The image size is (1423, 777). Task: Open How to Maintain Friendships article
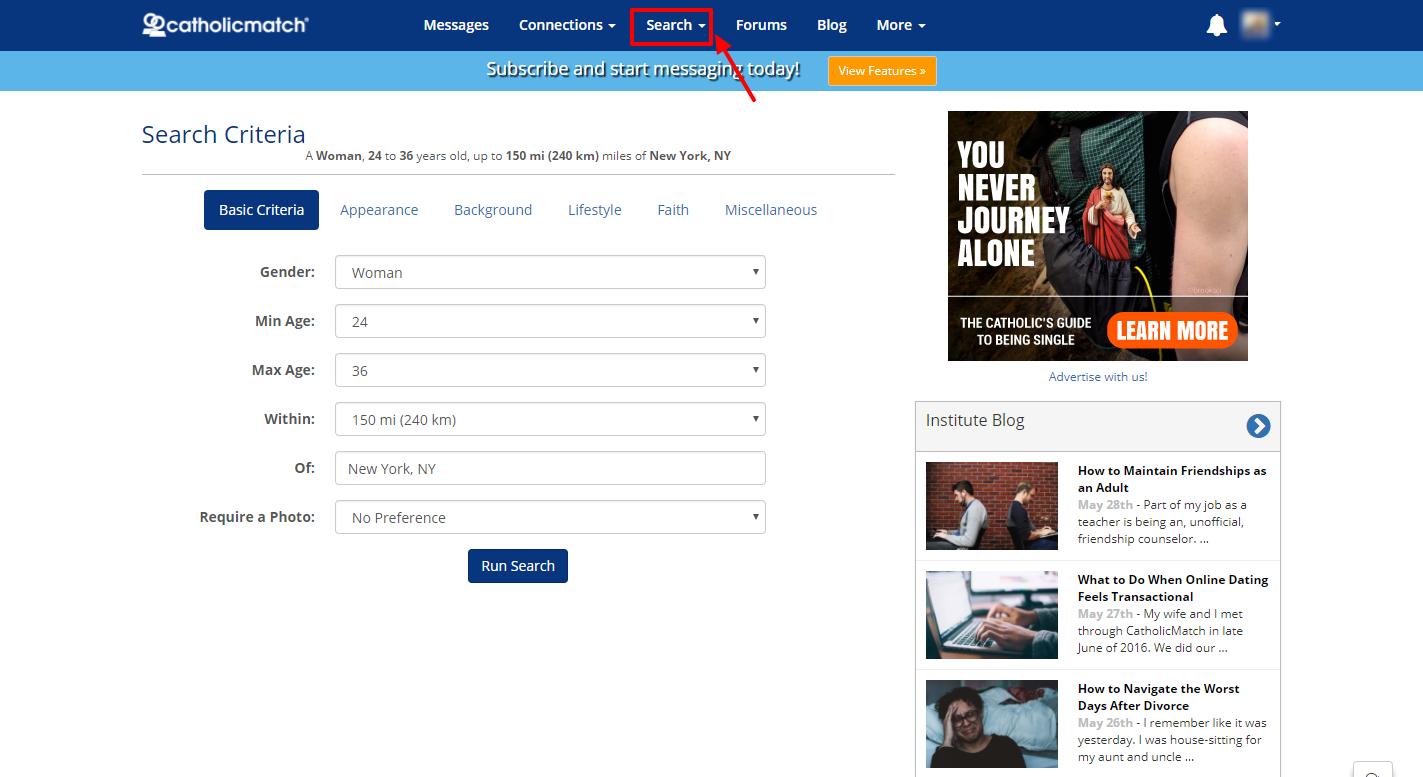click(x=1172, y=479)
